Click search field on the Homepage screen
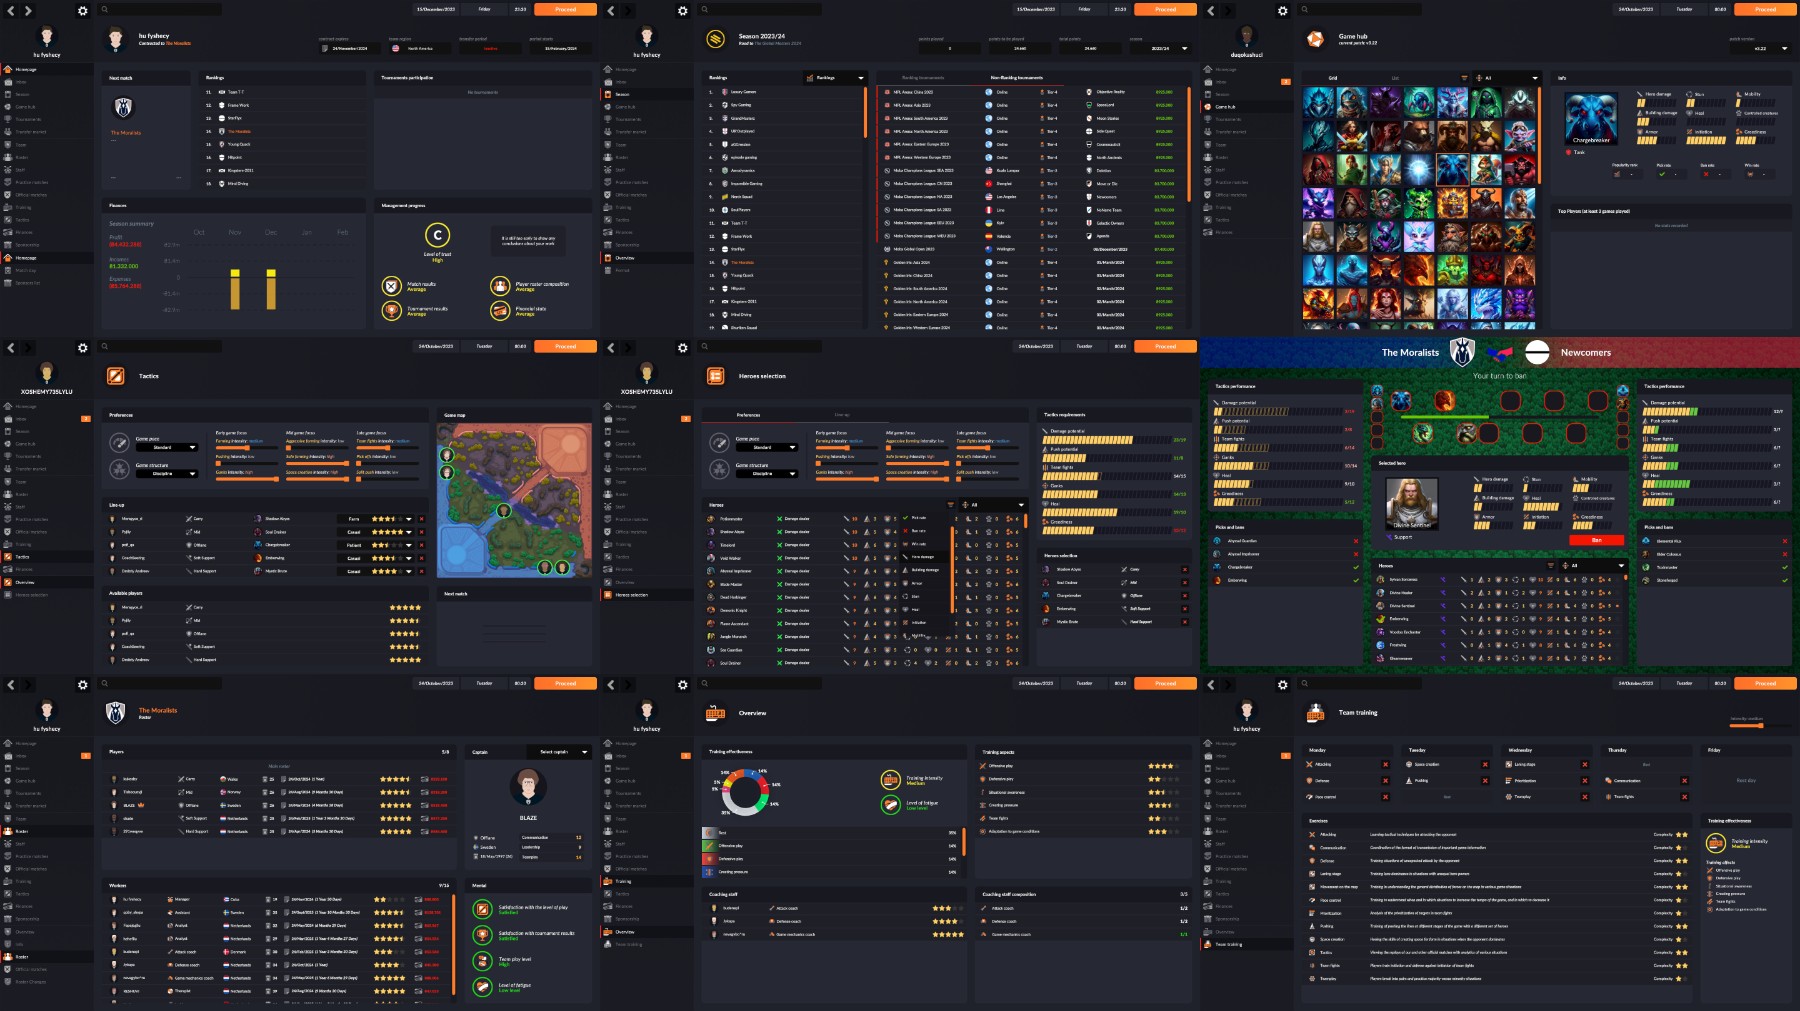The height and width of the screenshot is (1011, 1800). 160,9
